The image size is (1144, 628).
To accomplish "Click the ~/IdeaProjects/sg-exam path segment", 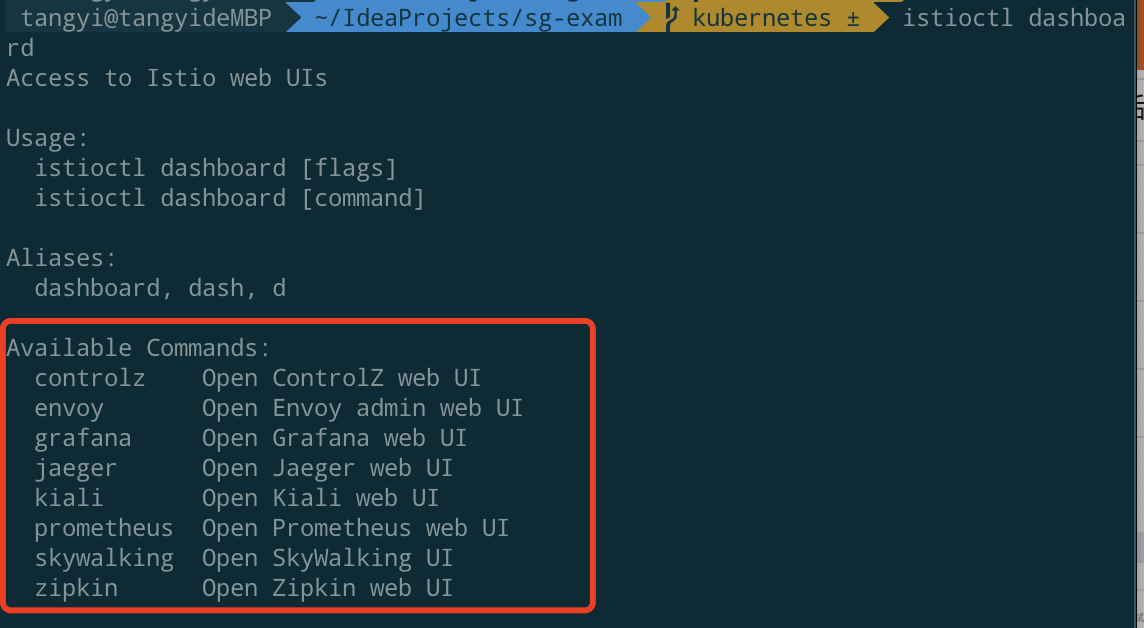I will [x=468, y=18].
